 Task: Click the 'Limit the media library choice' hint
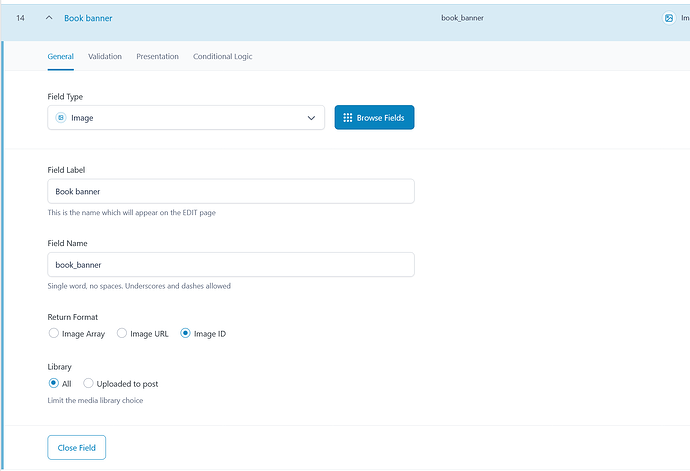point(95,400)
